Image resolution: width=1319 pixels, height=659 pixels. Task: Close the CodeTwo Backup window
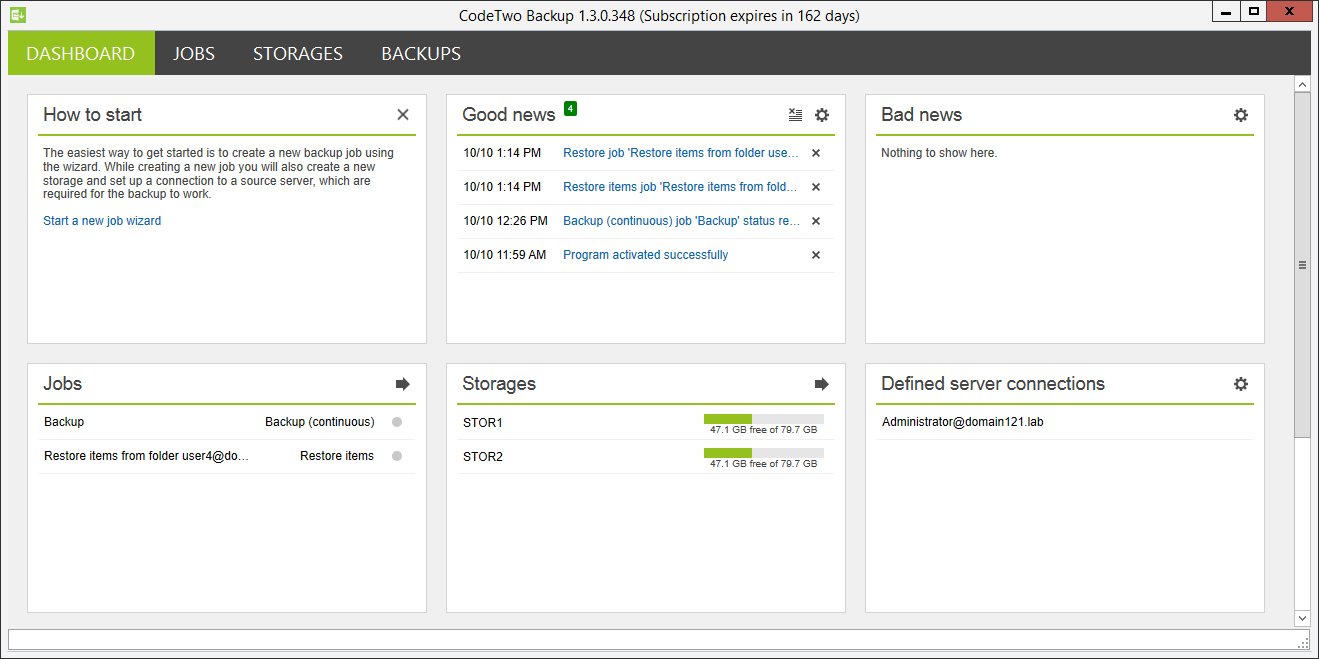pyautogui.click(x=1291, y=11)
